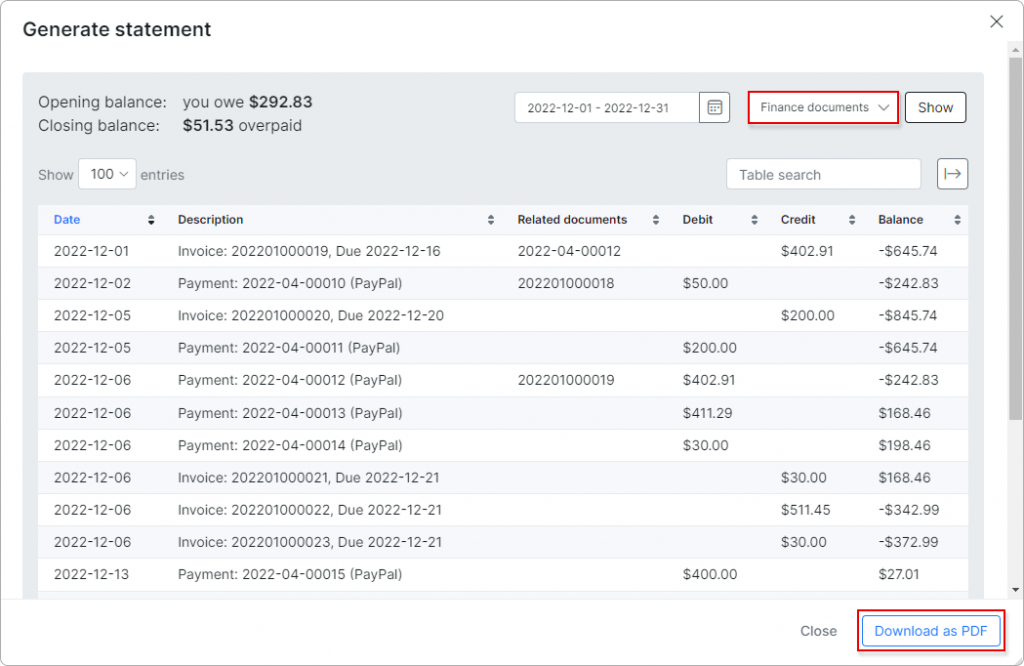The image size is (1024, 666).
Task: Click the Show button
Action: coord(935,107)
